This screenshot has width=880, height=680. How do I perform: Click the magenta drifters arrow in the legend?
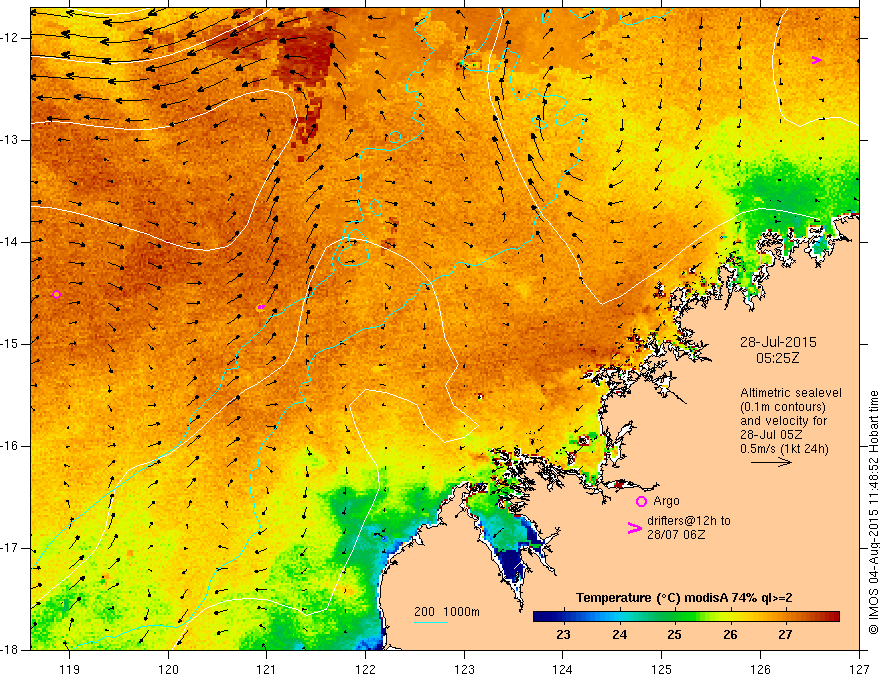coord(635,527)
